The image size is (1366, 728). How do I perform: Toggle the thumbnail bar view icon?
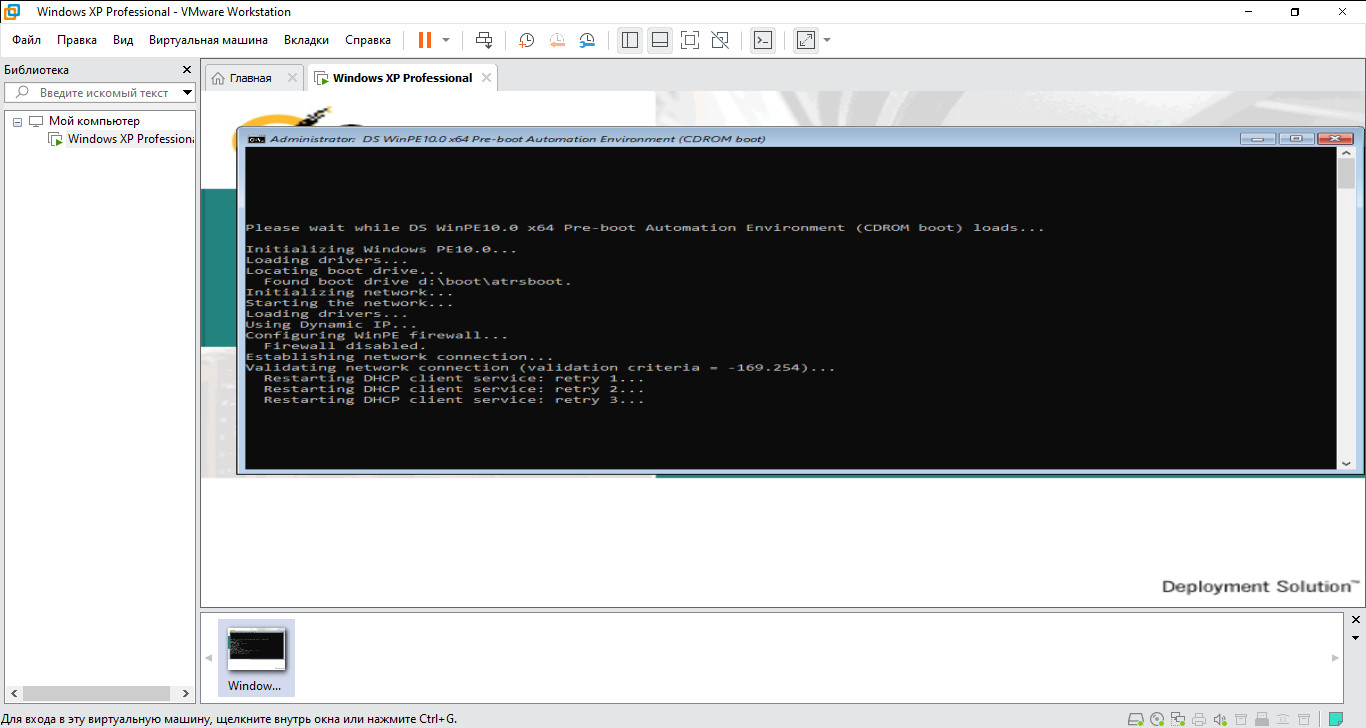(659, 40)
